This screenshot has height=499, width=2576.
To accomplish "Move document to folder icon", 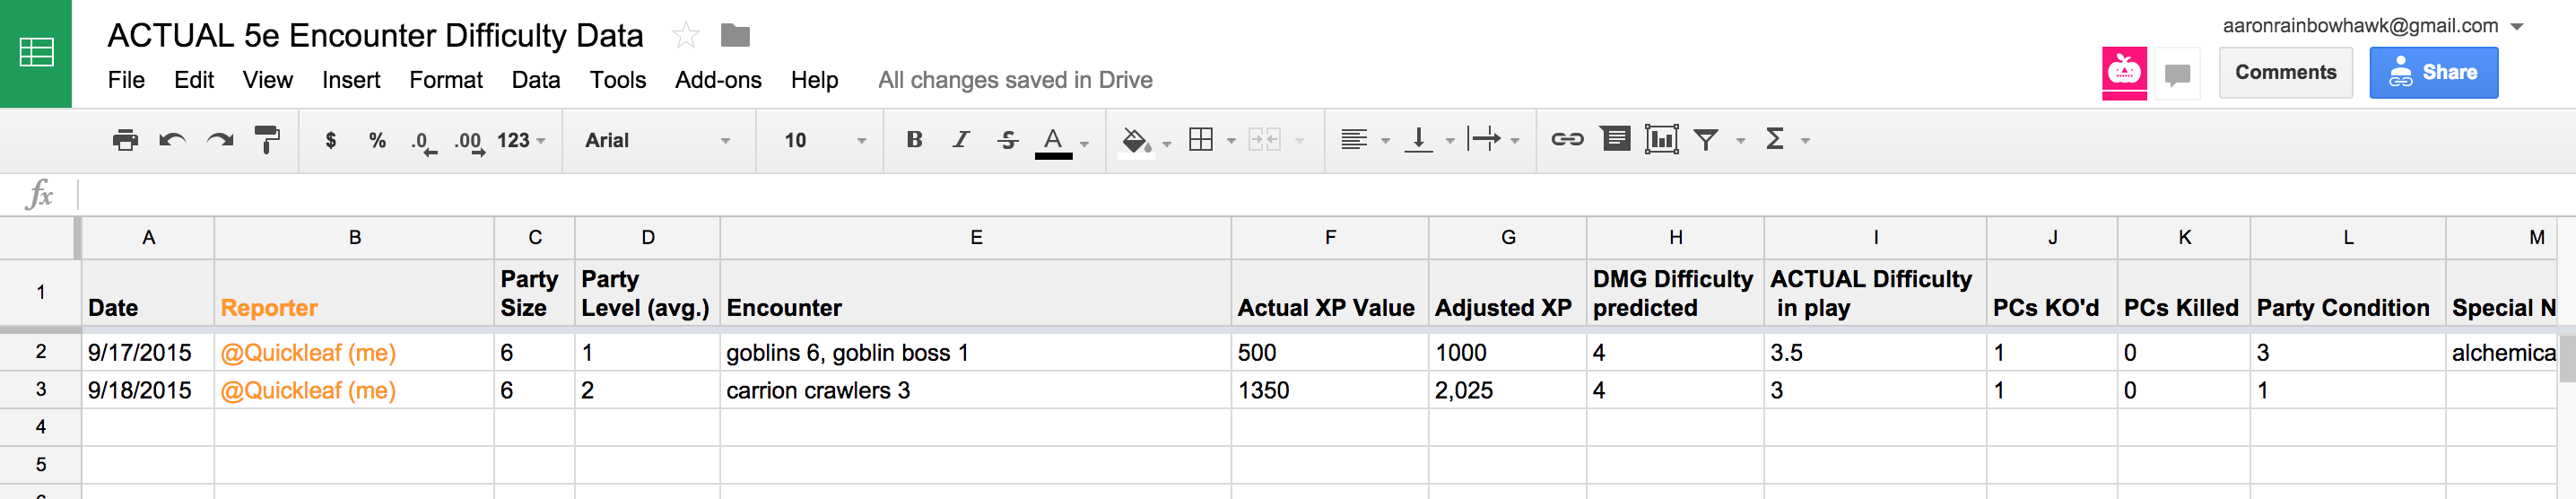I will 735,36.
